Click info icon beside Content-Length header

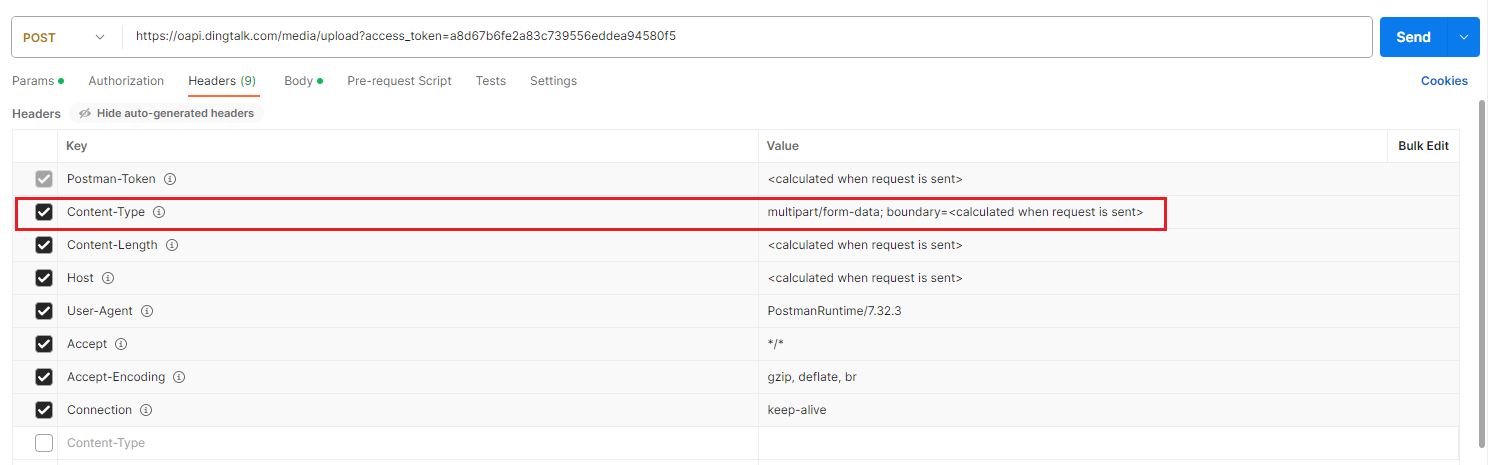(171, 245)
